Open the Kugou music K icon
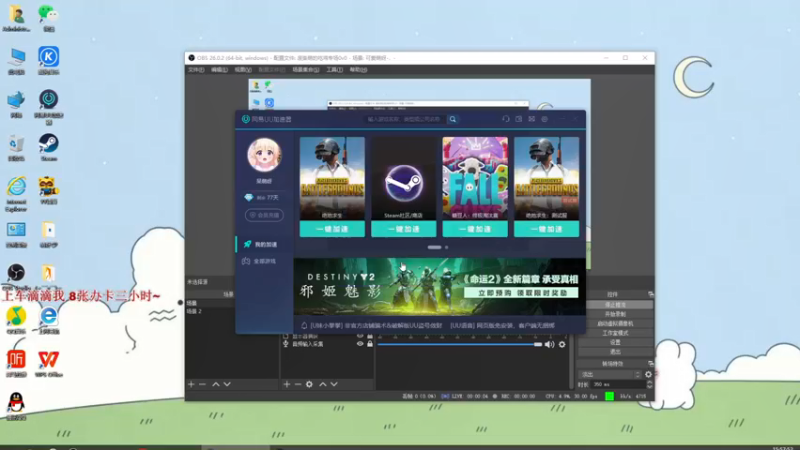The image size is (800, 450). coord(48,60)
